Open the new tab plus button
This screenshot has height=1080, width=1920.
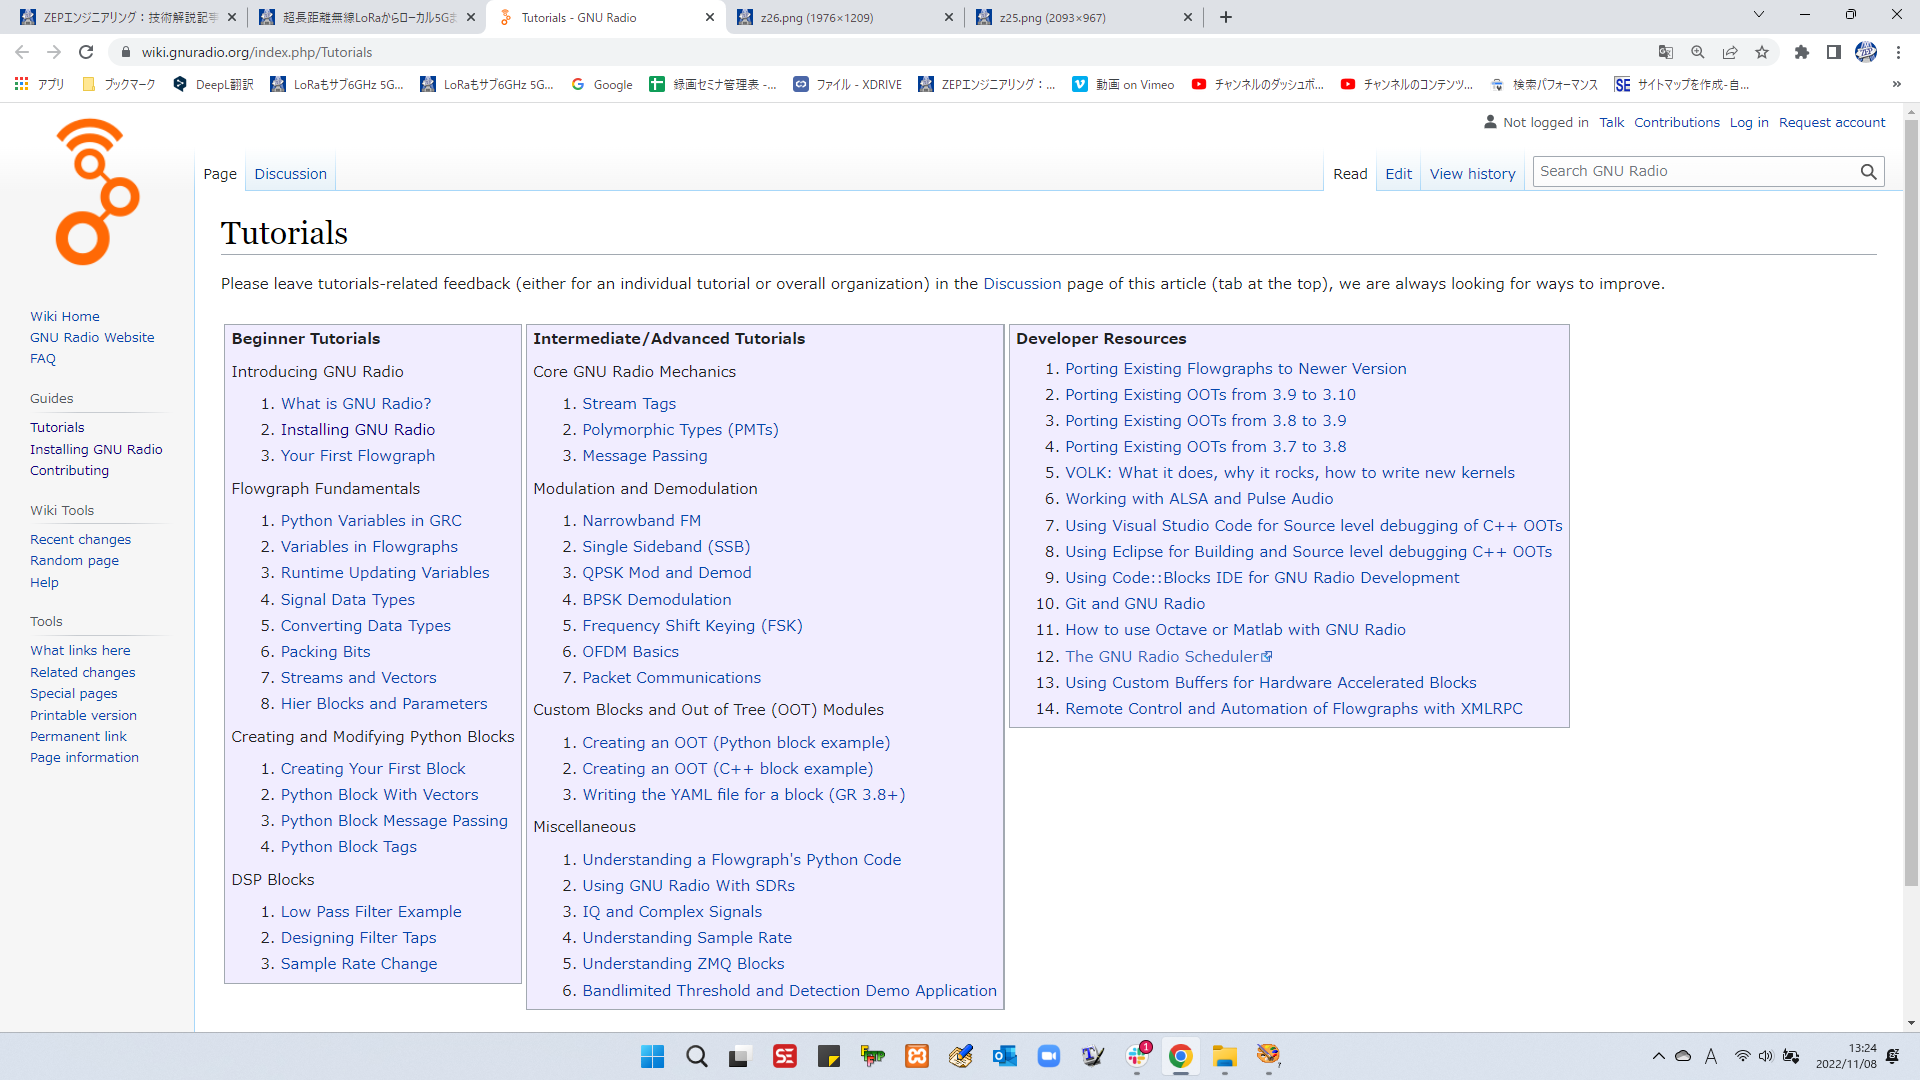[x=1226, y=17]
